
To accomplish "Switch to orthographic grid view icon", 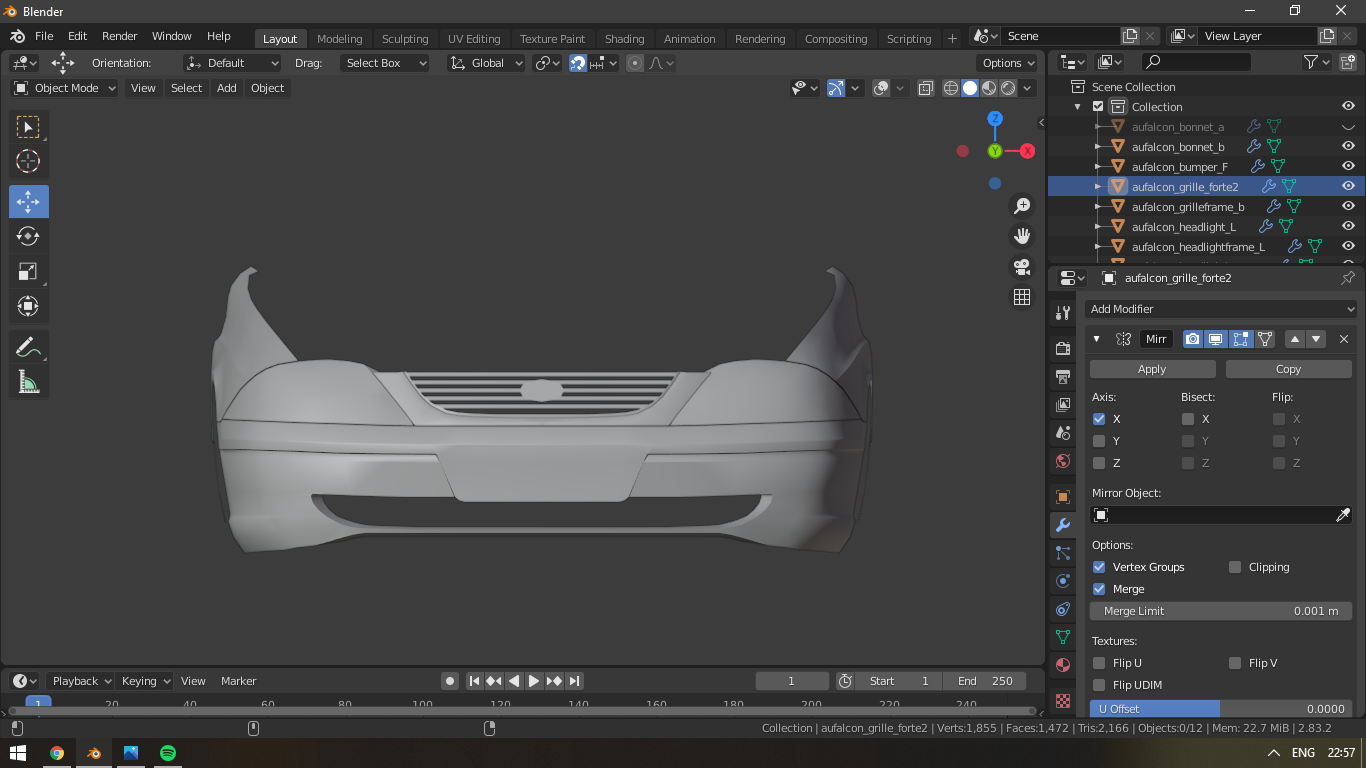I will tap(1021, 297).
